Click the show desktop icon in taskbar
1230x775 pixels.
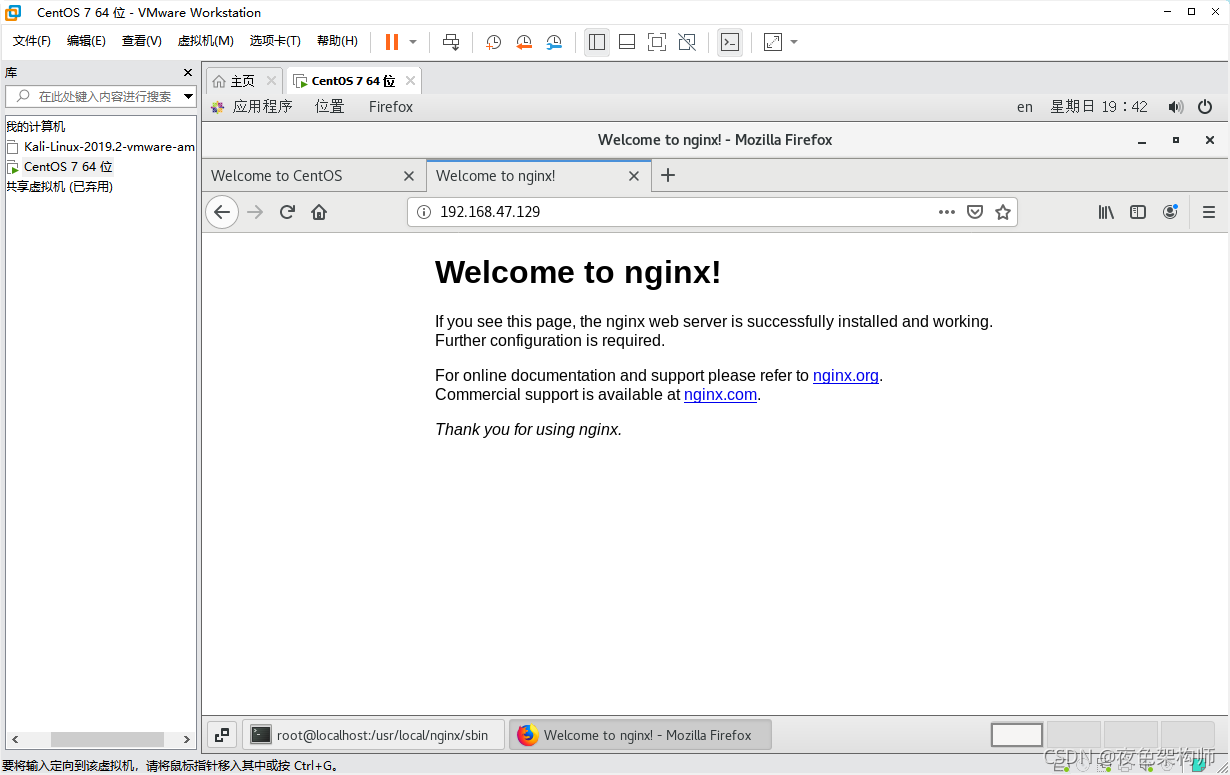coord(222,735)
